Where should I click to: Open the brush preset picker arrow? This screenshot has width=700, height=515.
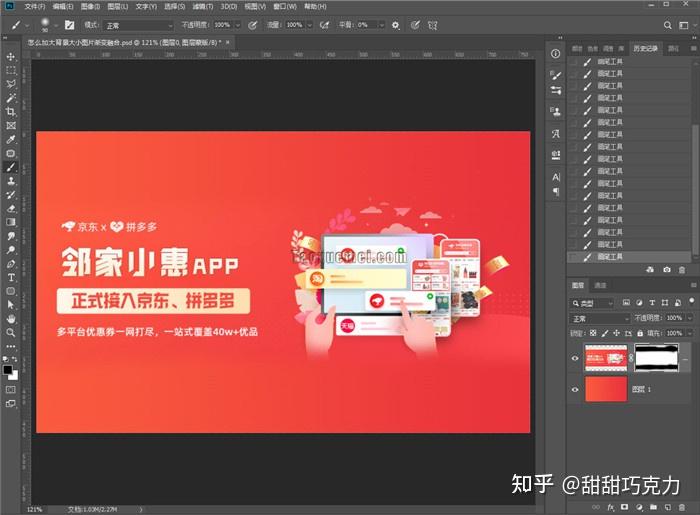(56, 25)
